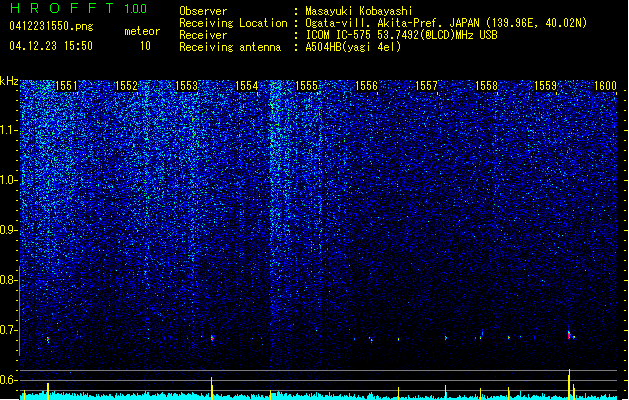
Task: Click the 0.9 kHz frequency tick label
Action: pyautogui.click(x=9, y=230)
